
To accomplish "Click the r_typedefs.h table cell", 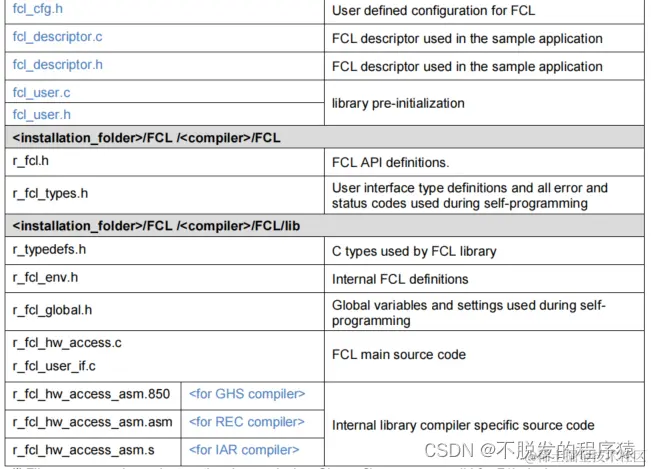I will (164, 251).
